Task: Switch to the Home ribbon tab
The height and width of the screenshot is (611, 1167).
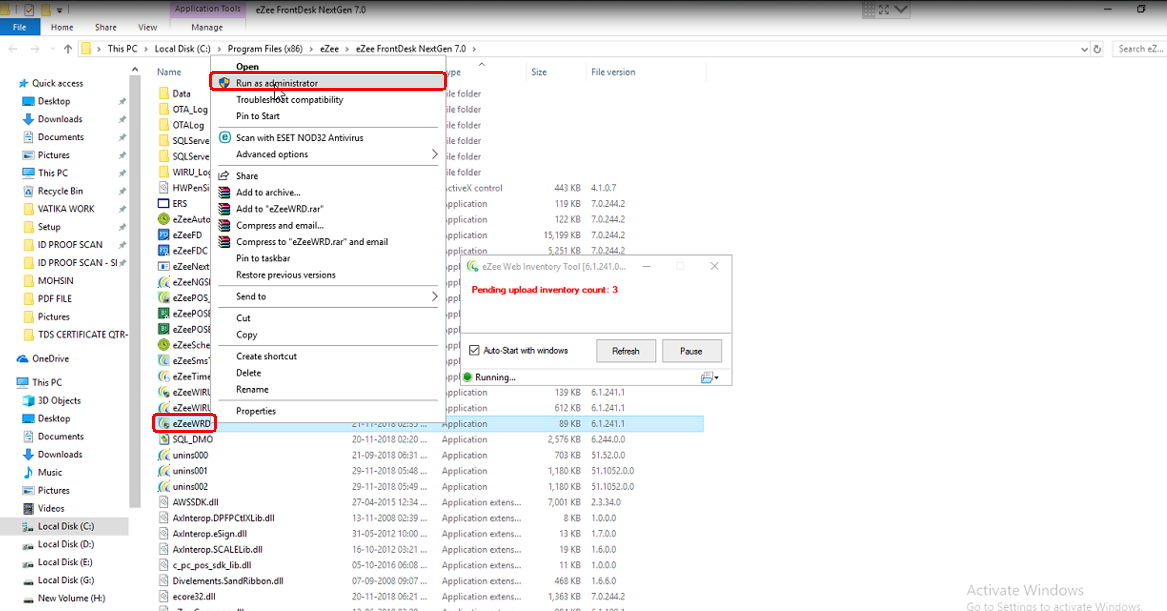Action: pyautogui.click(x=62, y=27)
